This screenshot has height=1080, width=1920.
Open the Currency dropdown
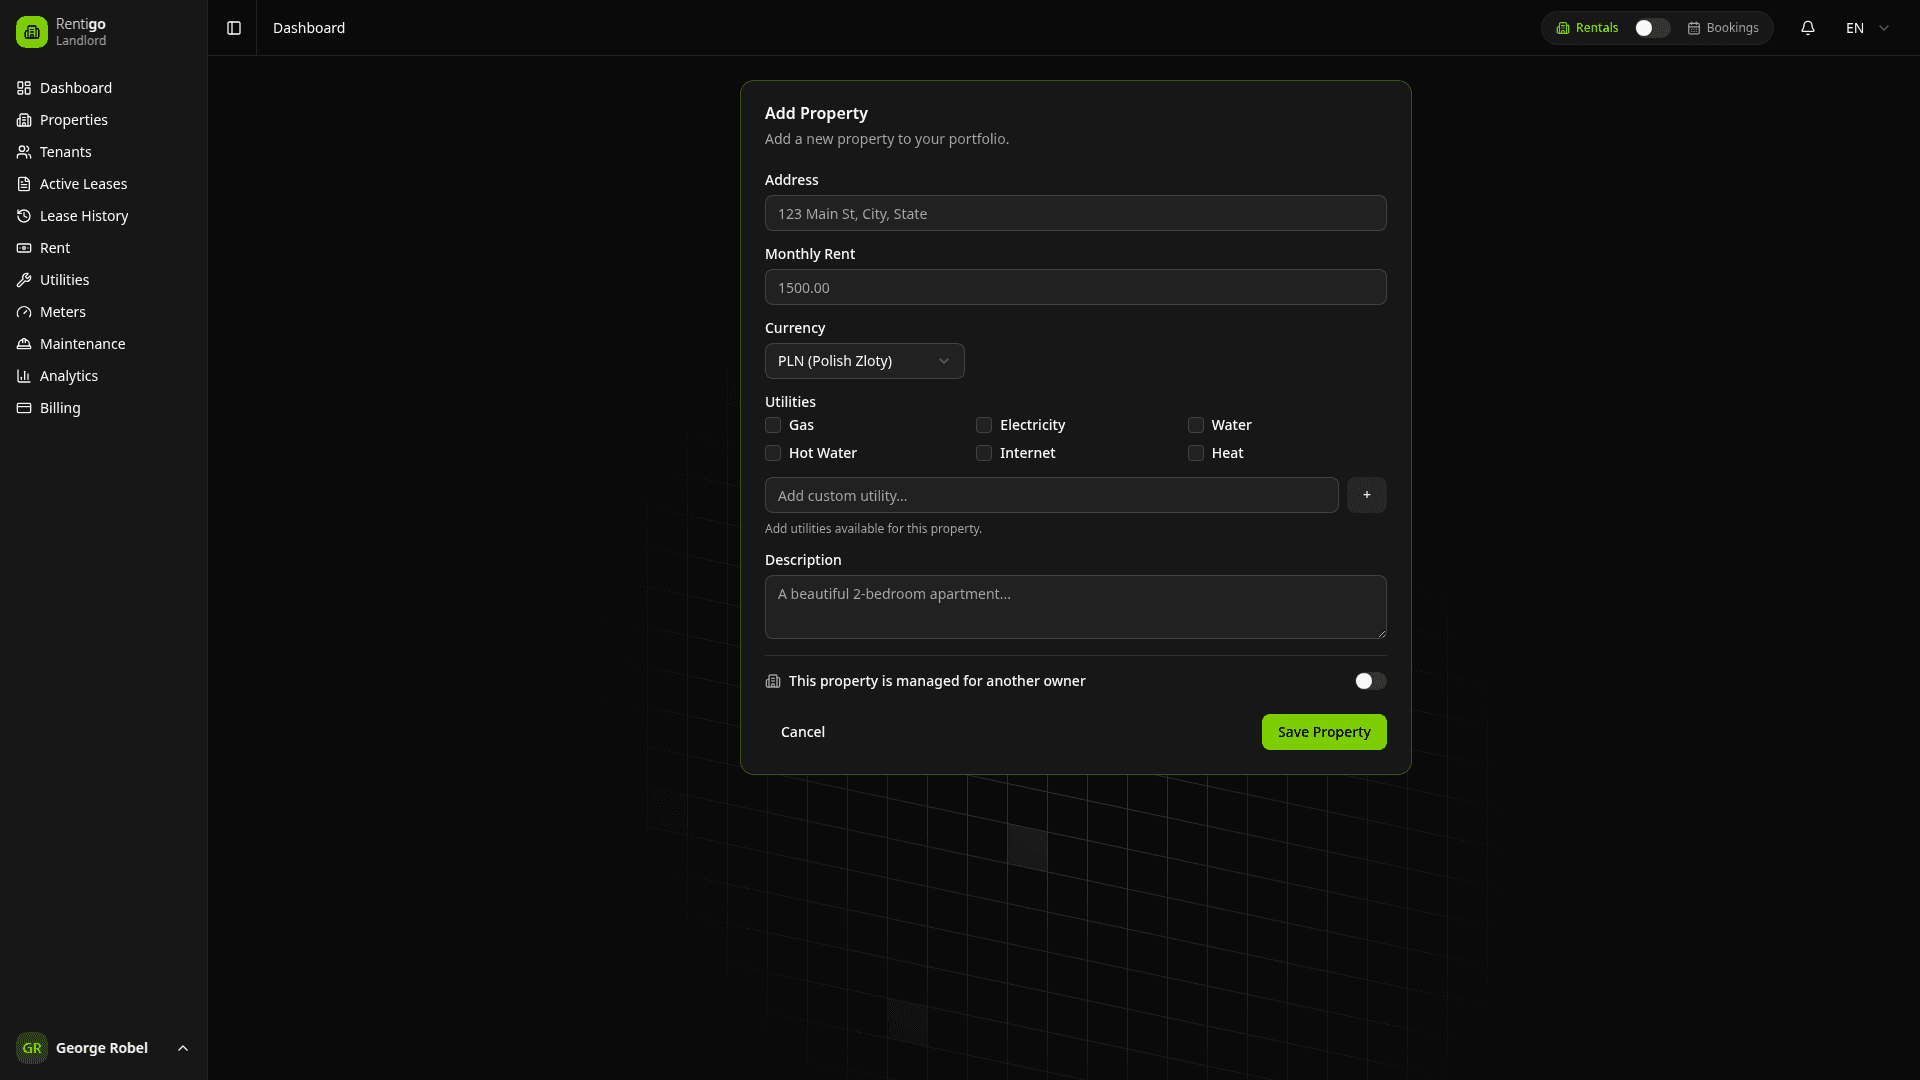[x=864, y=361]
